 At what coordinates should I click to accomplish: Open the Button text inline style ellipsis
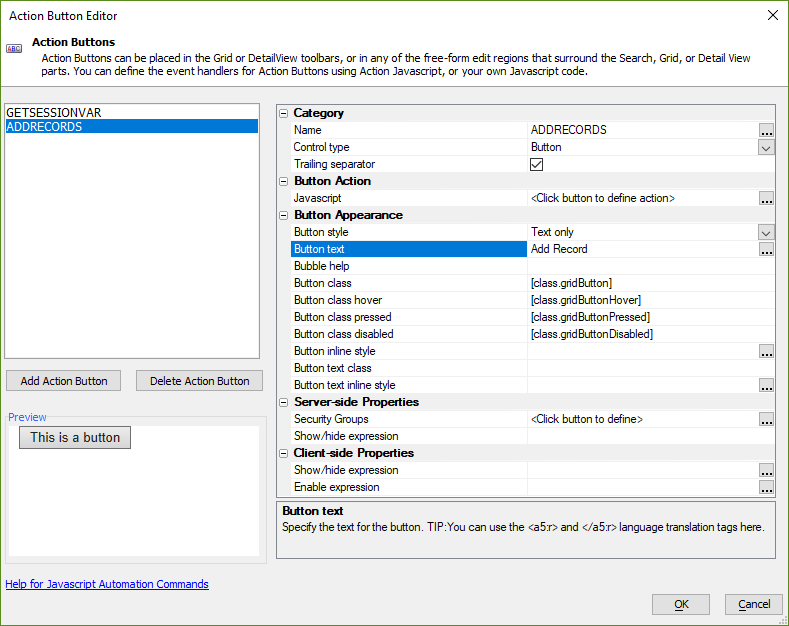pos(766,385)
